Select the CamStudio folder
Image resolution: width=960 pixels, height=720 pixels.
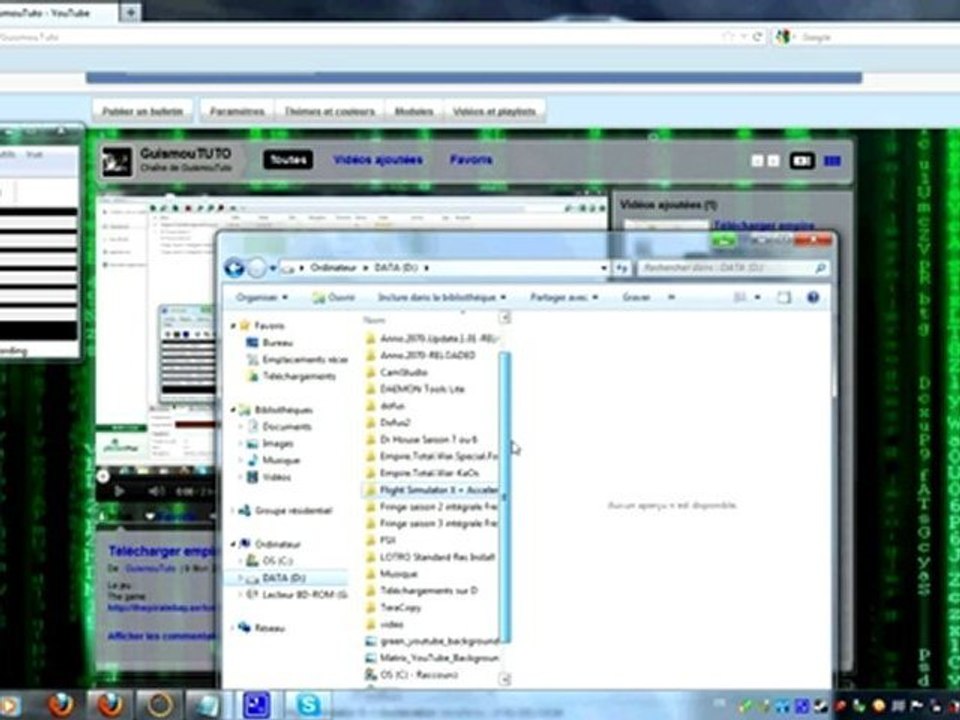(x=397, y=372)
